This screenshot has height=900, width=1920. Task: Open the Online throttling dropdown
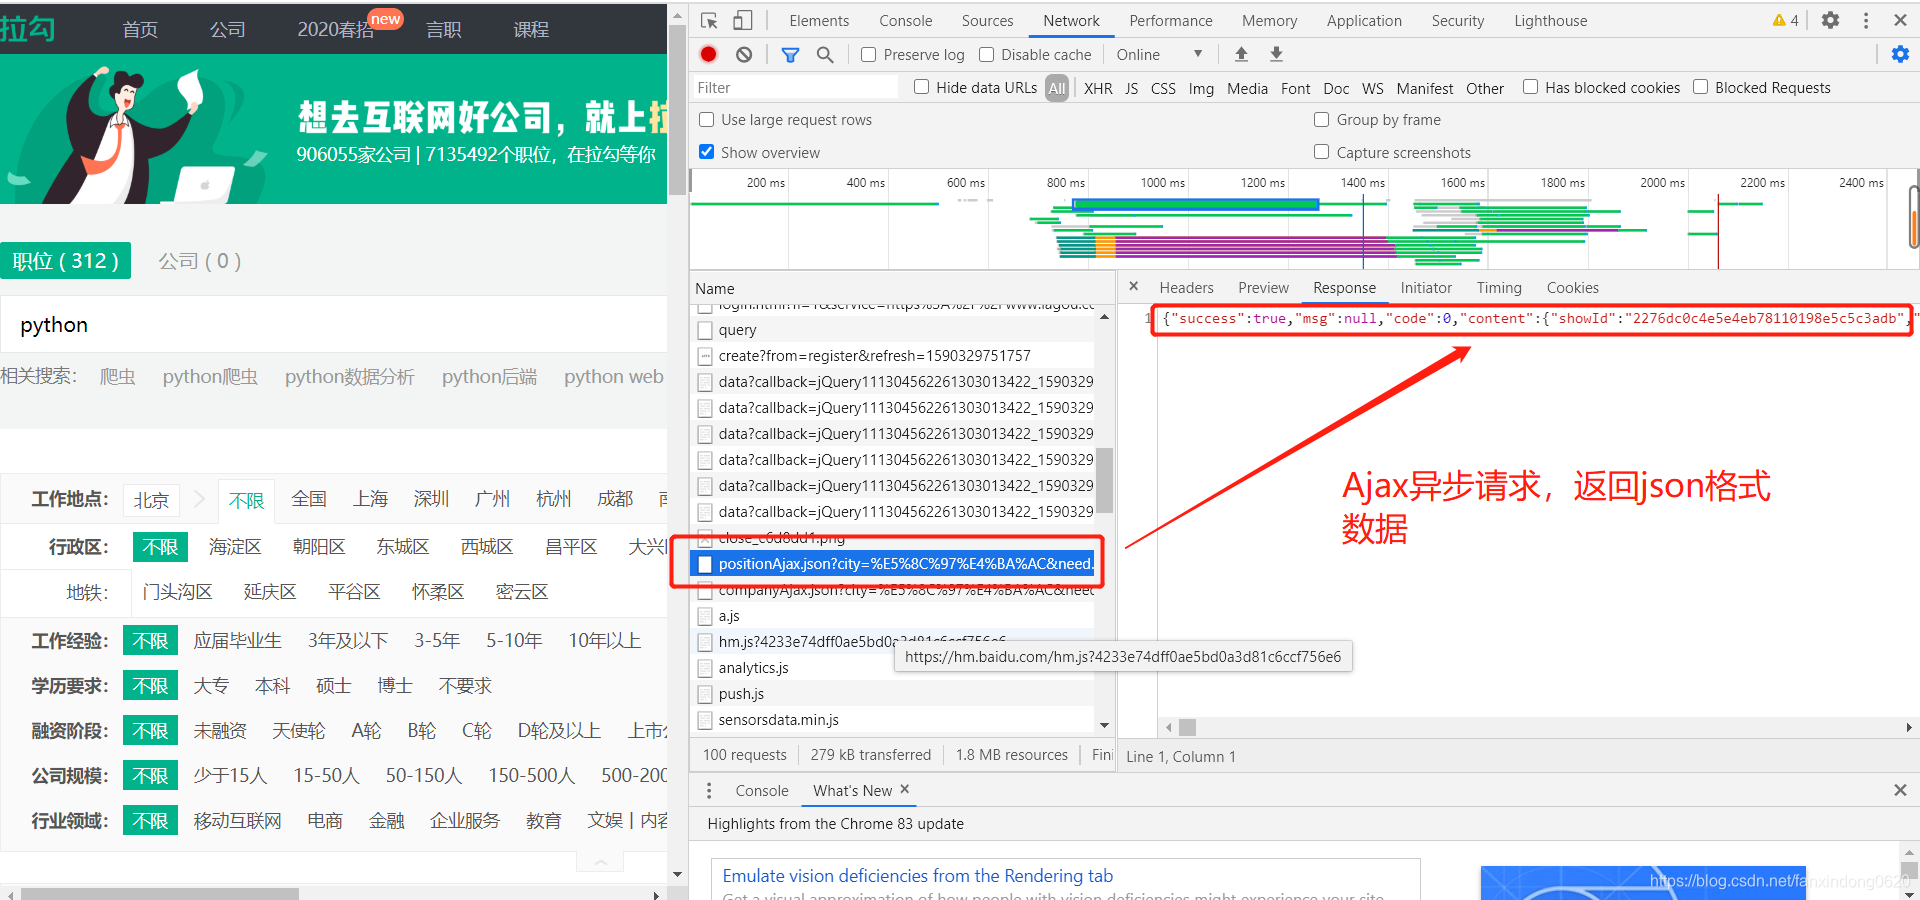tap(1160, 54)
